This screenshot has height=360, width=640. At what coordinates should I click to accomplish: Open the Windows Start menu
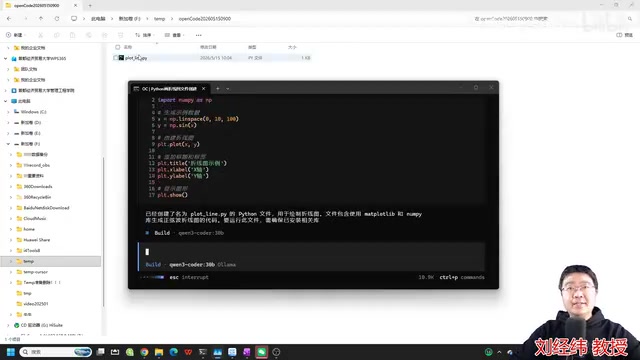(x=11, y=352)
